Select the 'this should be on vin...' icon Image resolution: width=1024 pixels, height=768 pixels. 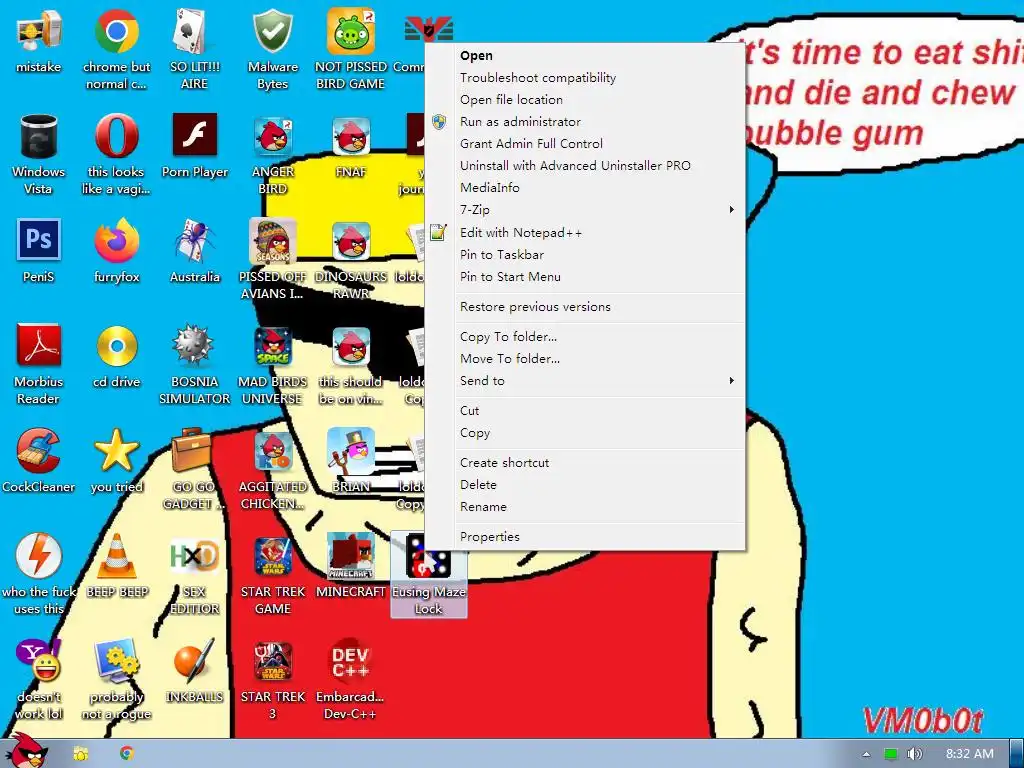(351, 365)
